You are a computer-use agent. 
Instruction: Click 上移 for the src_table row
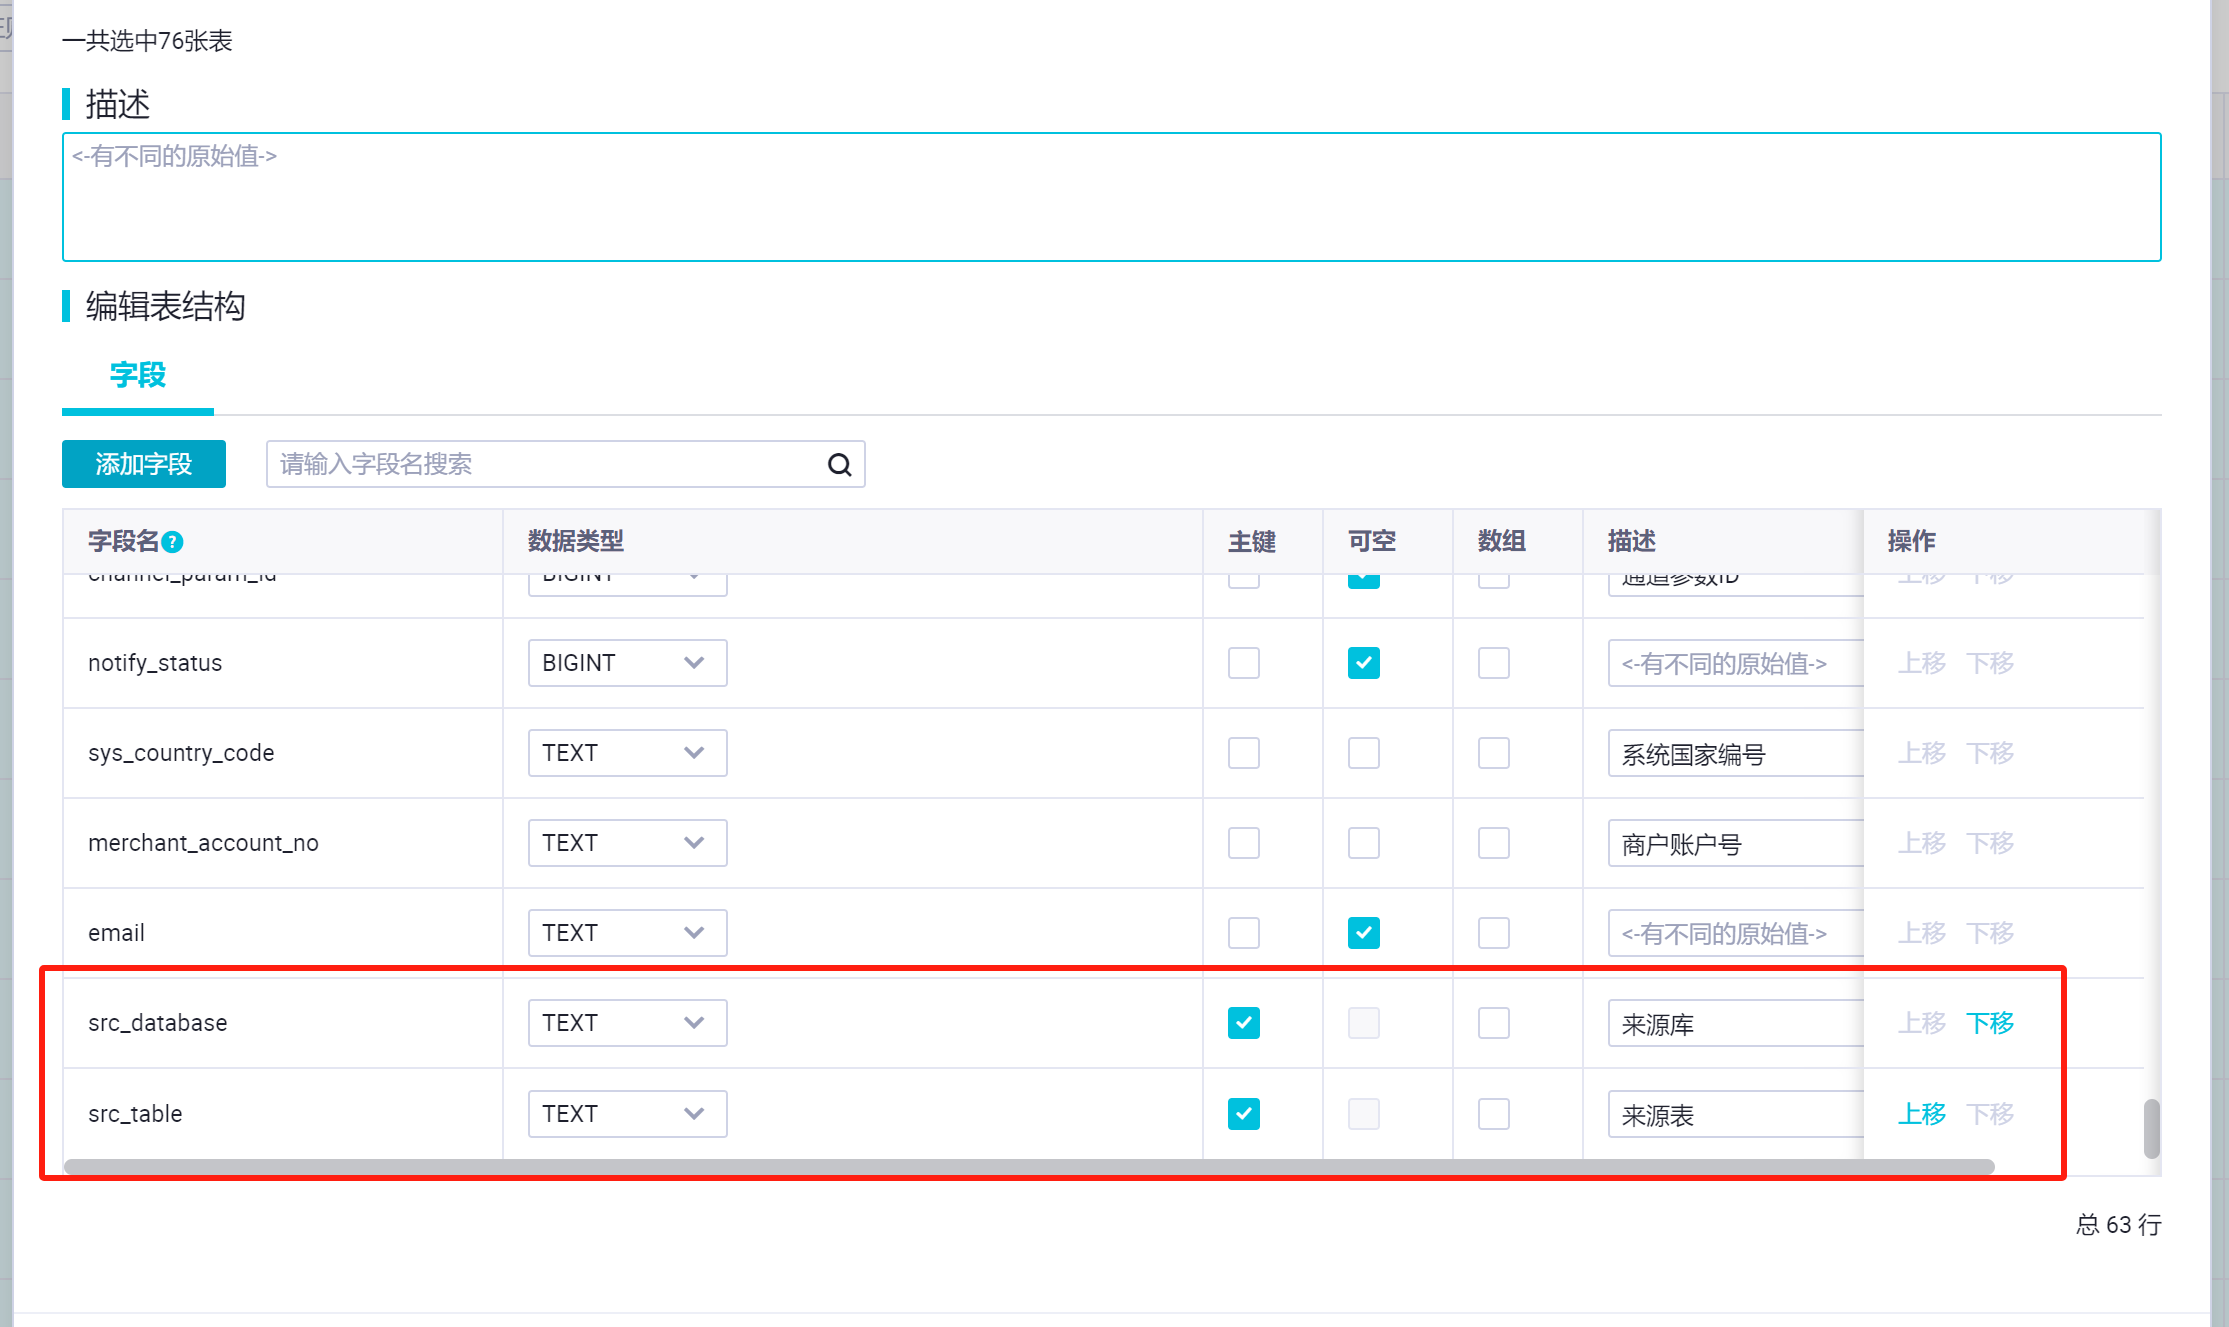click(1922, 1114)
